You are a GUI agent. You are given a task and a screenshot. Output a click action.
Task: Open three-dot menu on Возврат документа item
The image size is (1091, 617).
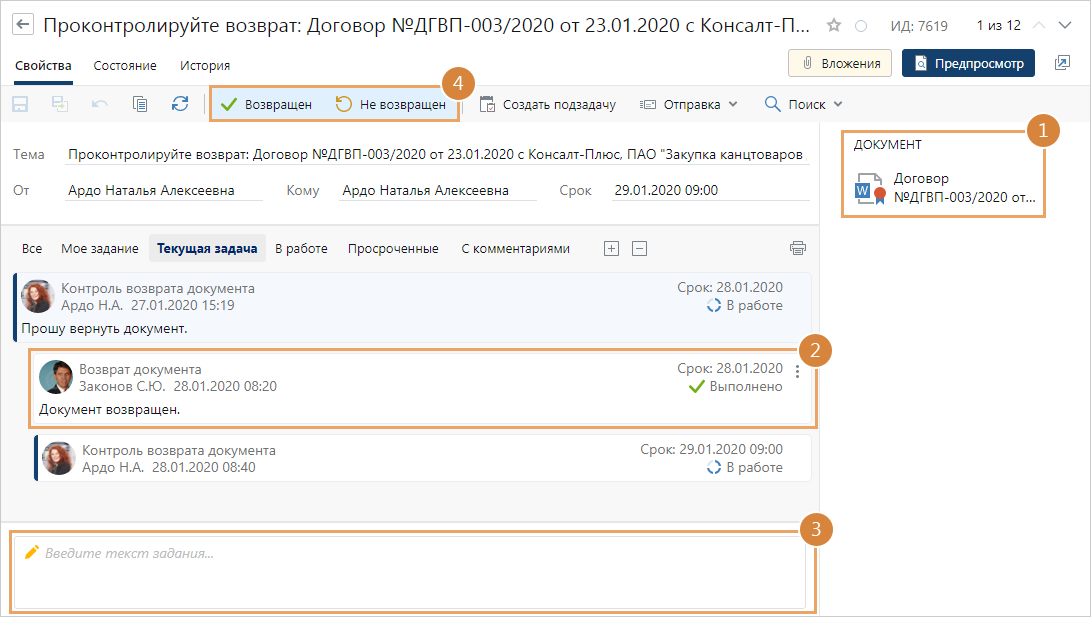[797, 372]
